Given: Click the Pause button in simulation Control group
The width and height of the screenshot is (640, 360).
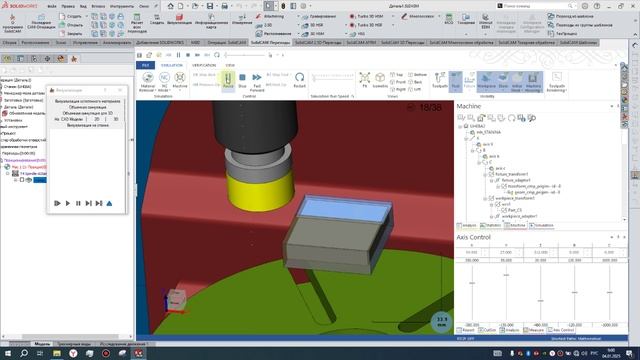Looking at the screenshot, I should pos(228,81).
